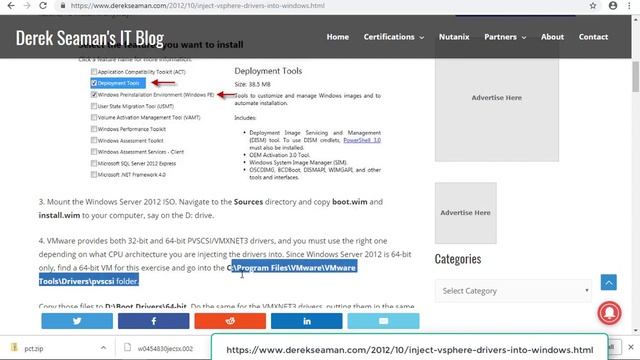This screenshot has width=640, height=360.
Task: Tick the Windows Assessment Toolkit checkbox
Action: click(94, 140)
